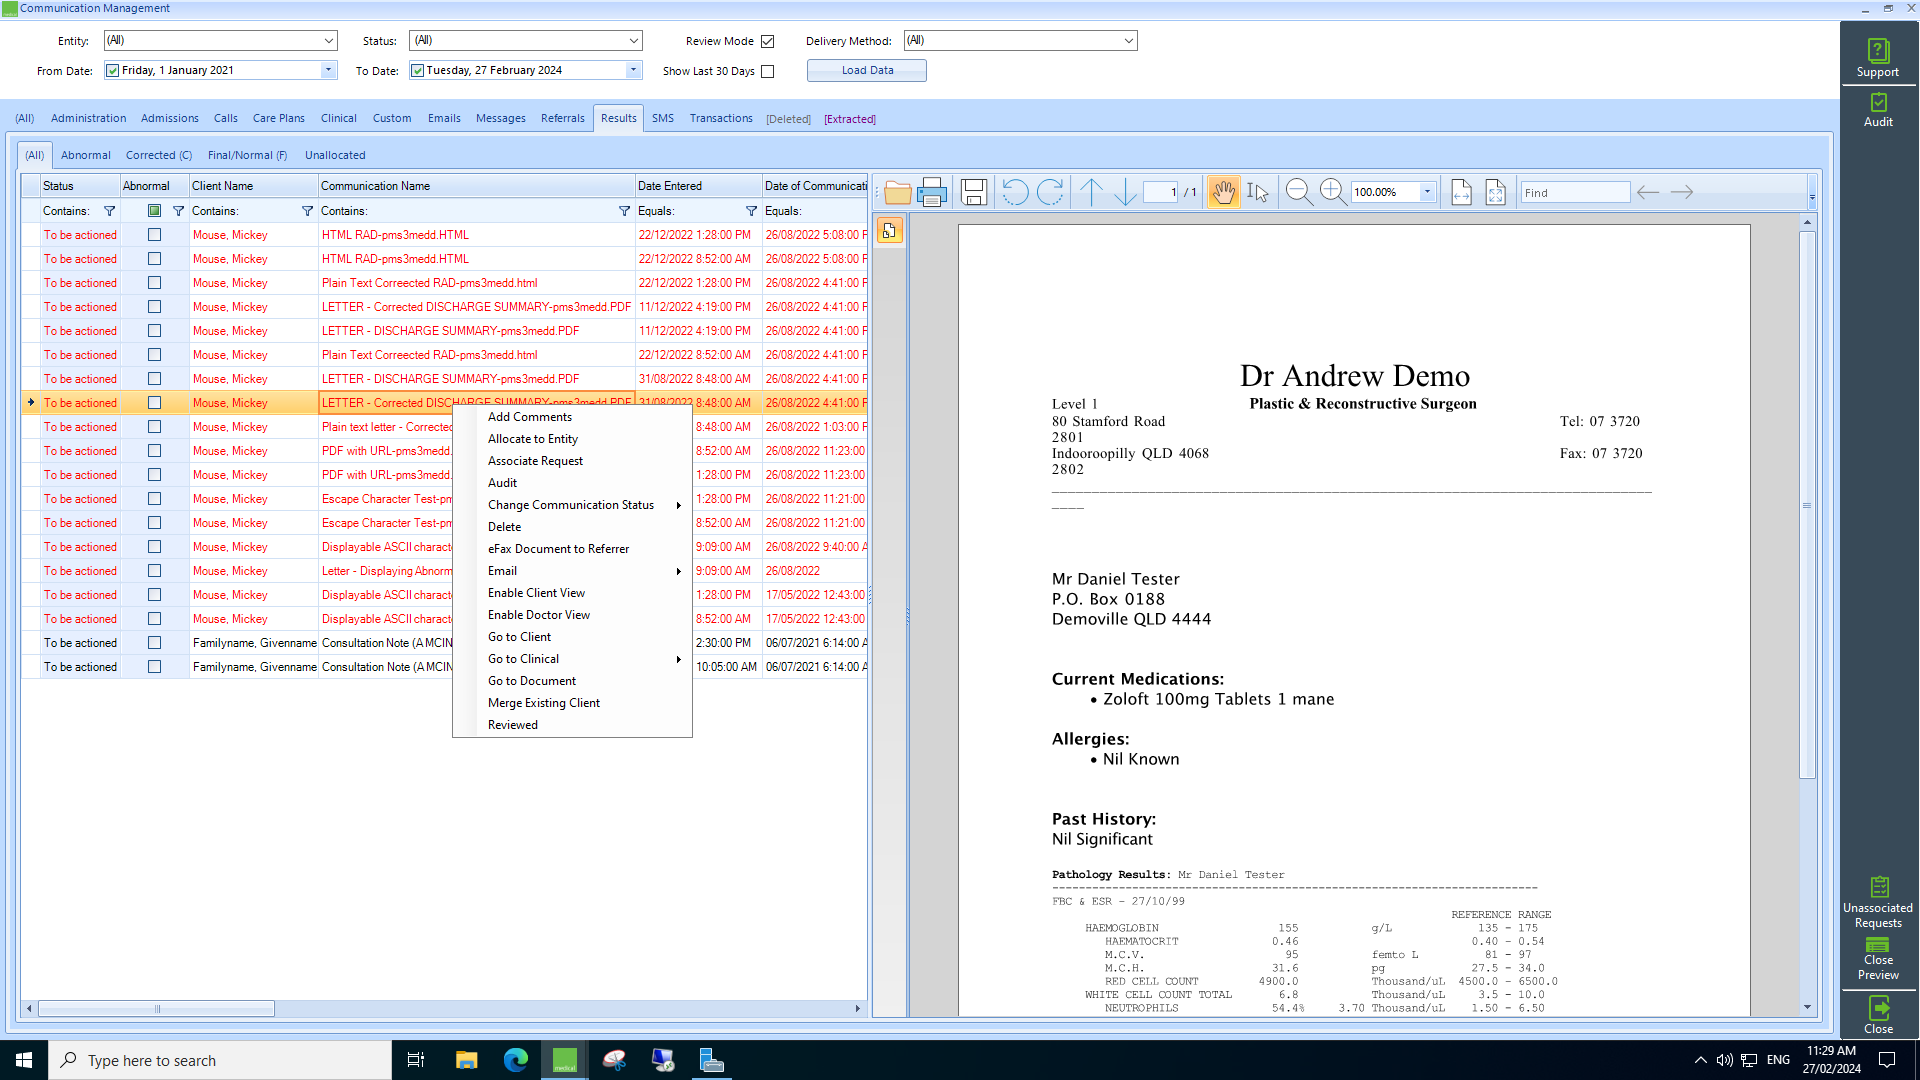Switch to the Referrals tab

click(563, 118)
